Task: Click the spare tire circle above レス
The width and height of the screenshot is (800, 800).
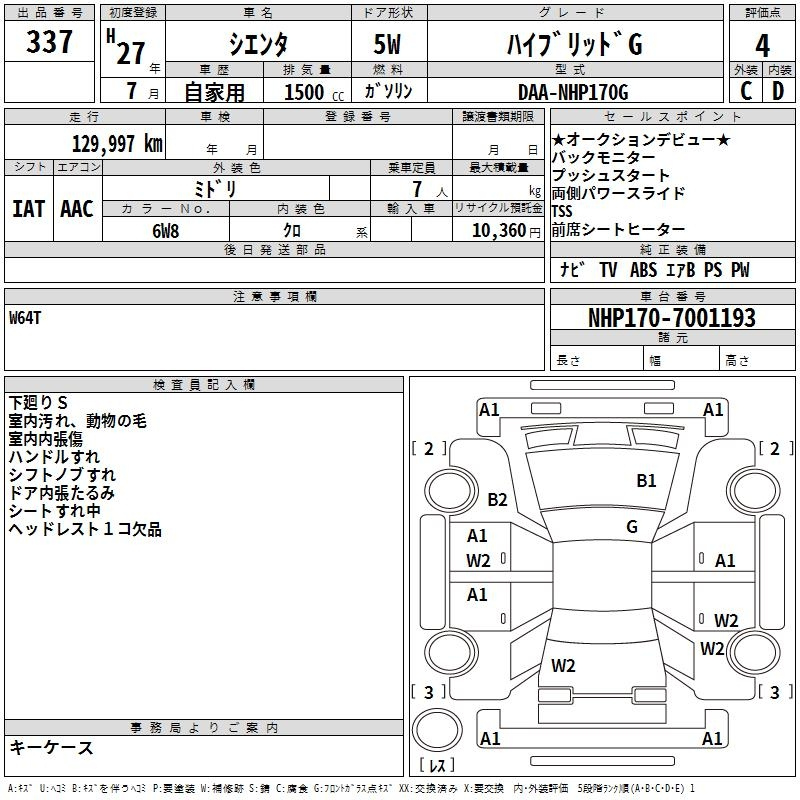Action: [437, 732]
